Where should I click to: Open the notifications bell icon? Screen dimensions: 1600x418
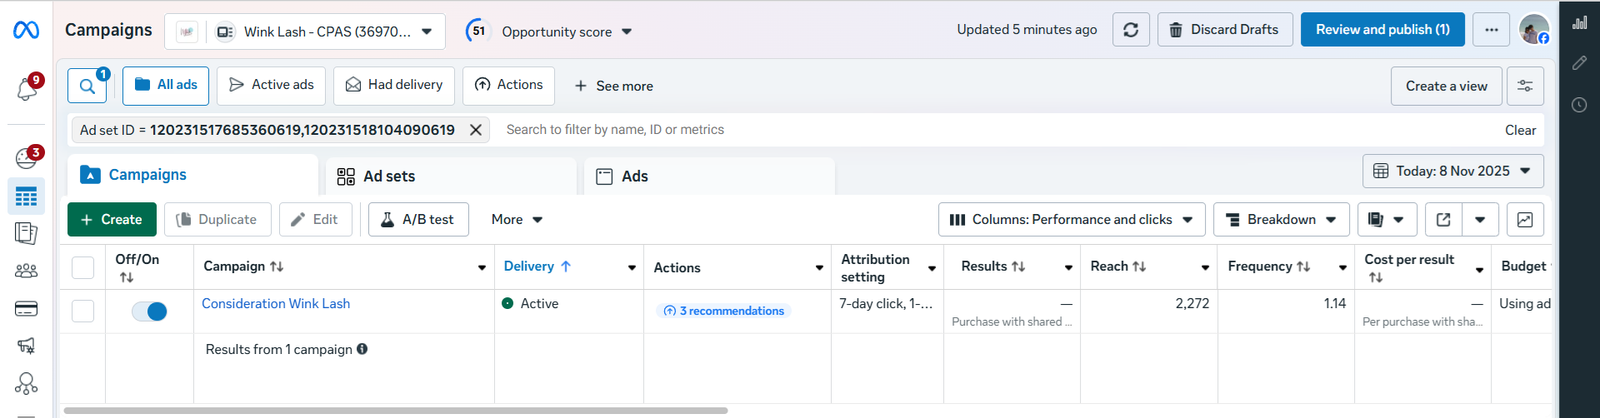(27, 89)
